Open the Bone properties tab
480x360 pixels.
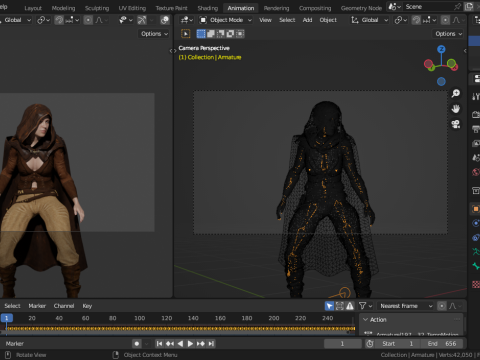coord(476,266)
